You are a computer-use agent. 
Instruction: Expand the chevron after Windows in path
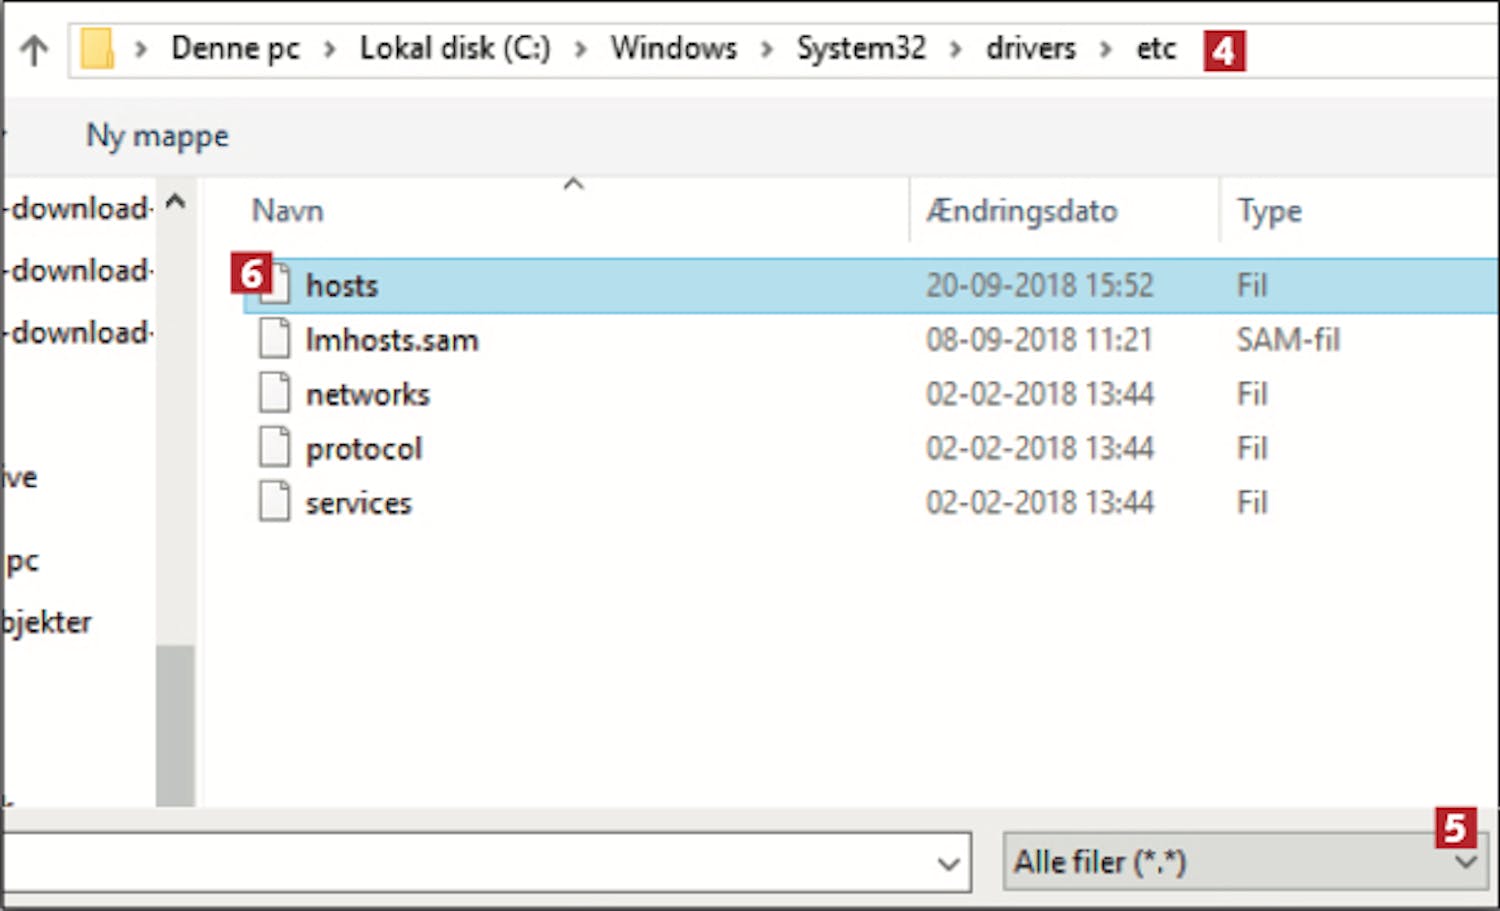[x=767, y=49]
